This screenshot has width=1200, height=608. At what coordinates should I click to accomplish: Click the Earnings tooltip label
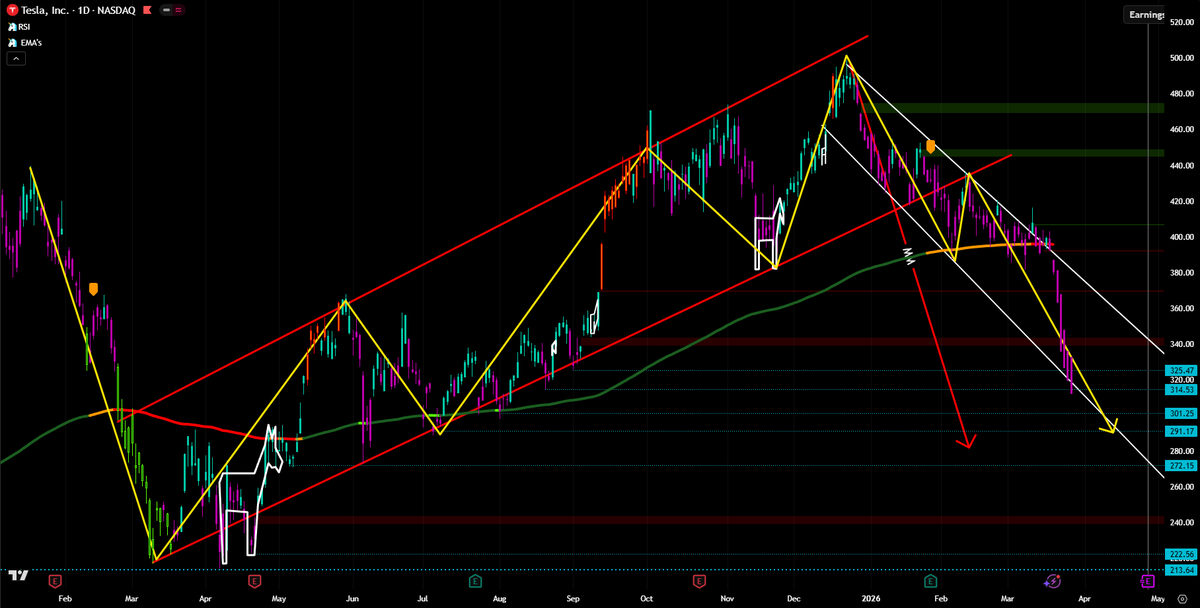[1145, 15]
